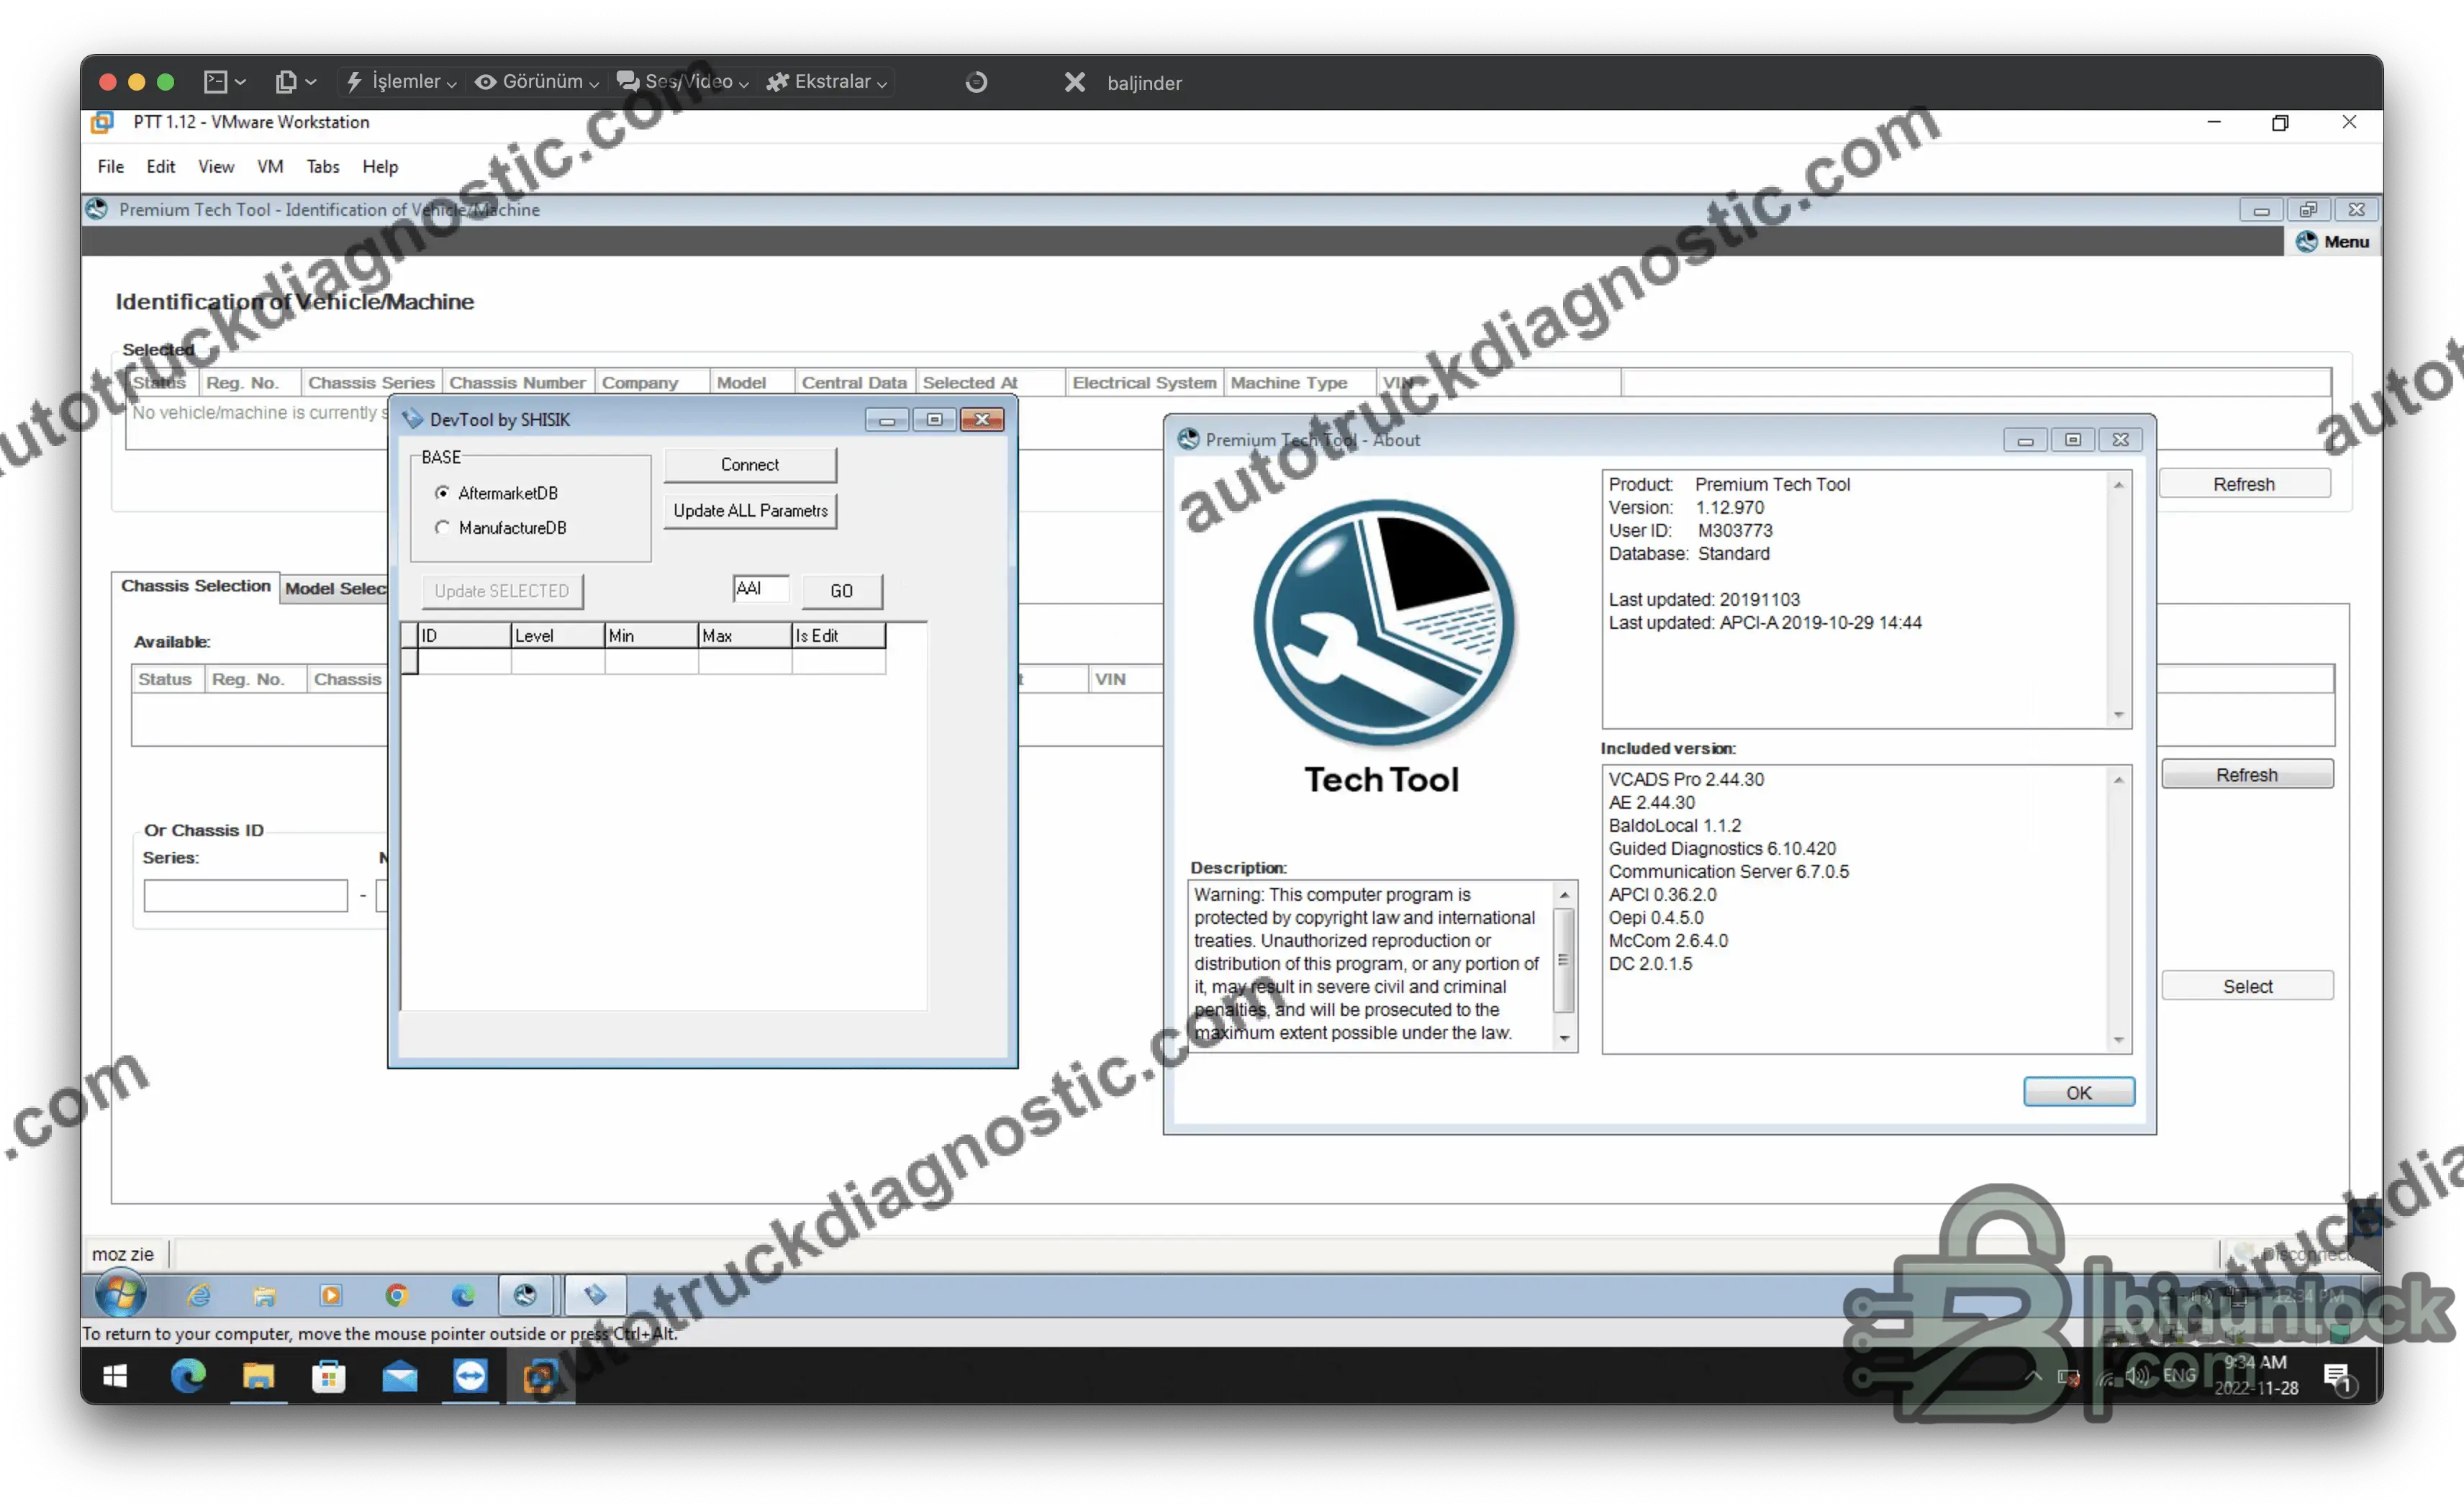Click the GO button in DevTool

tap(842, 591)
